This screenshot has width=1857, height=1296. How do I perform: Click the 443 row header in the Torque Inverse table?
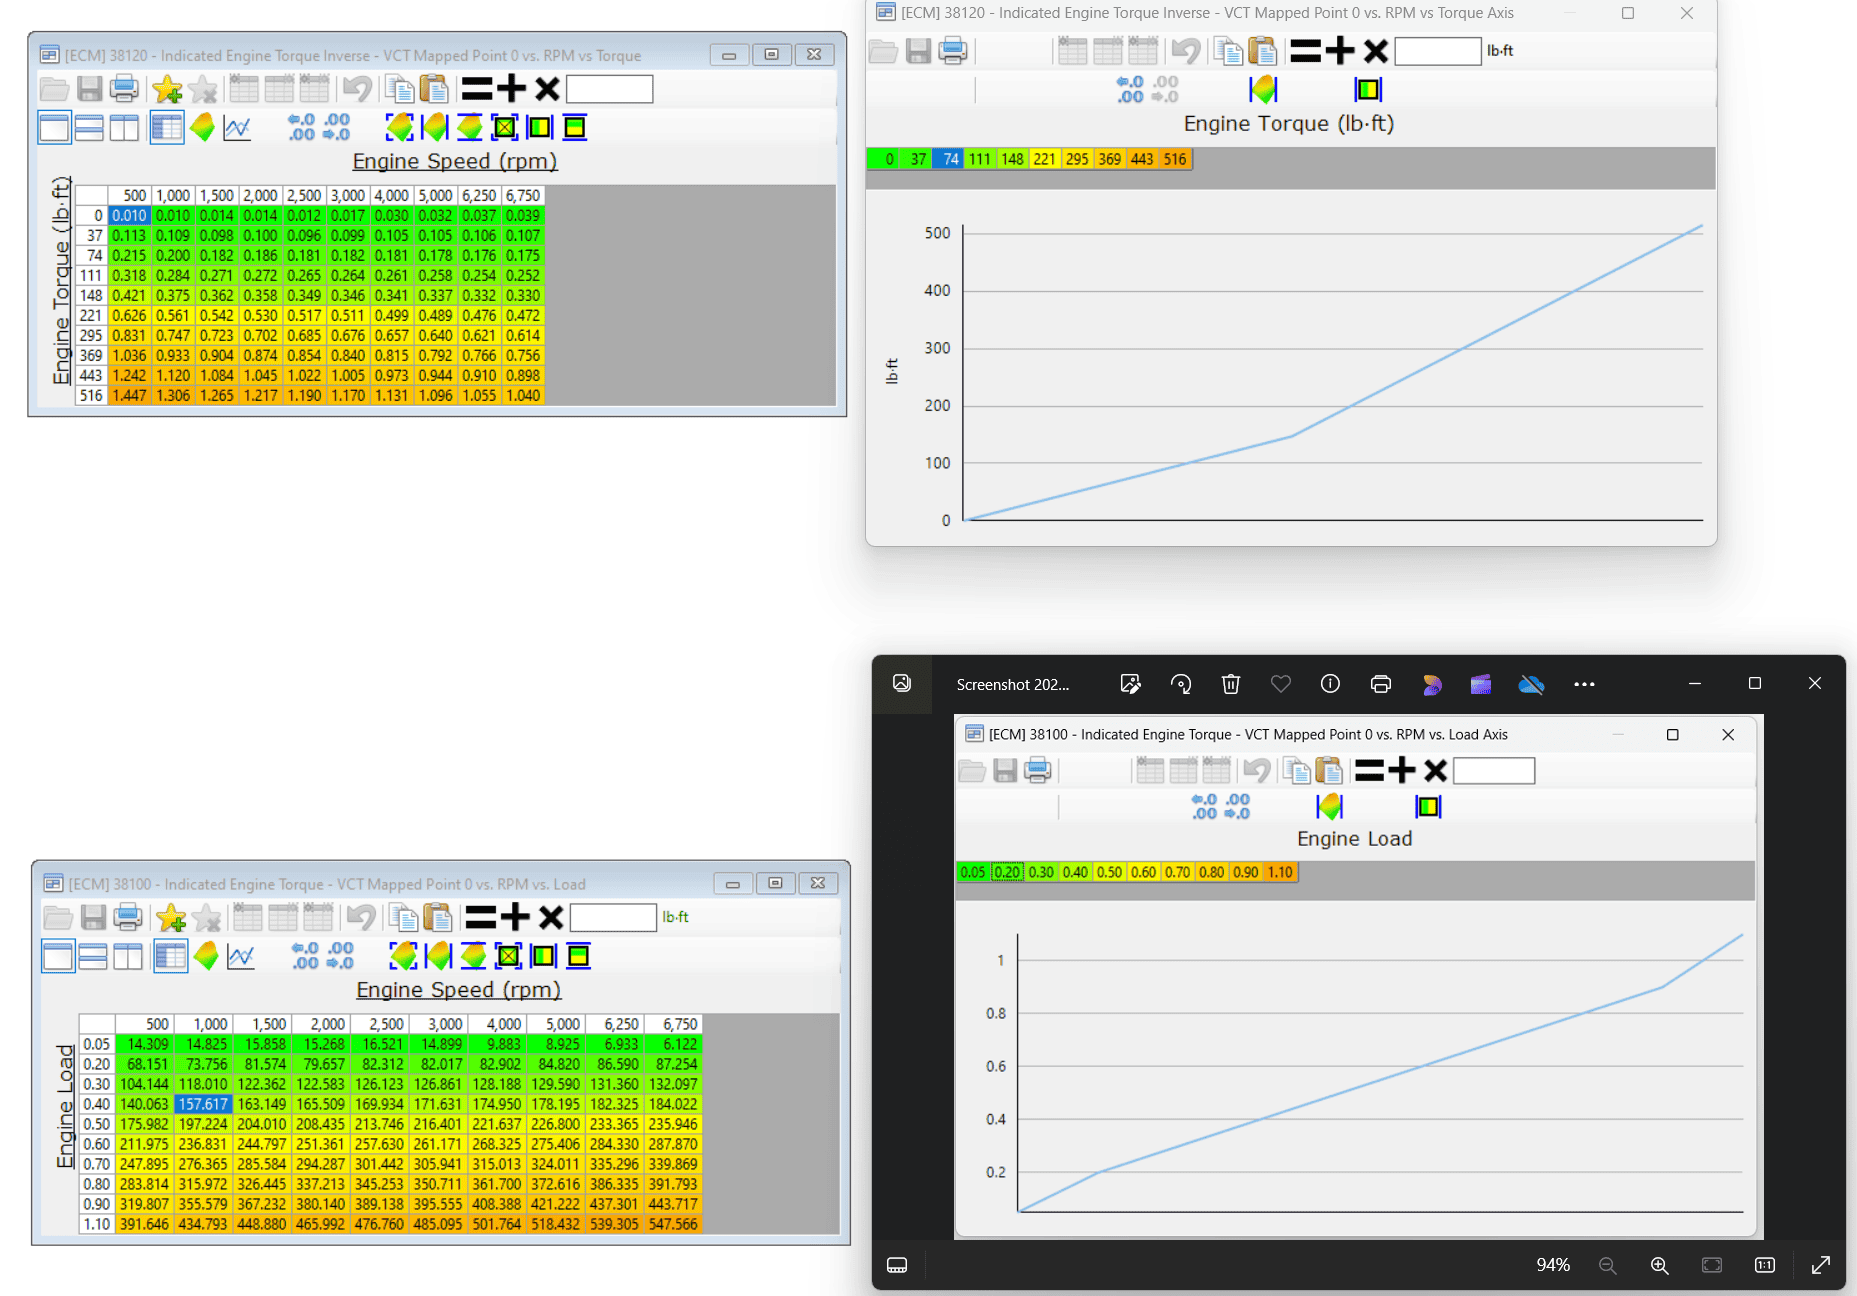[91, 375]
